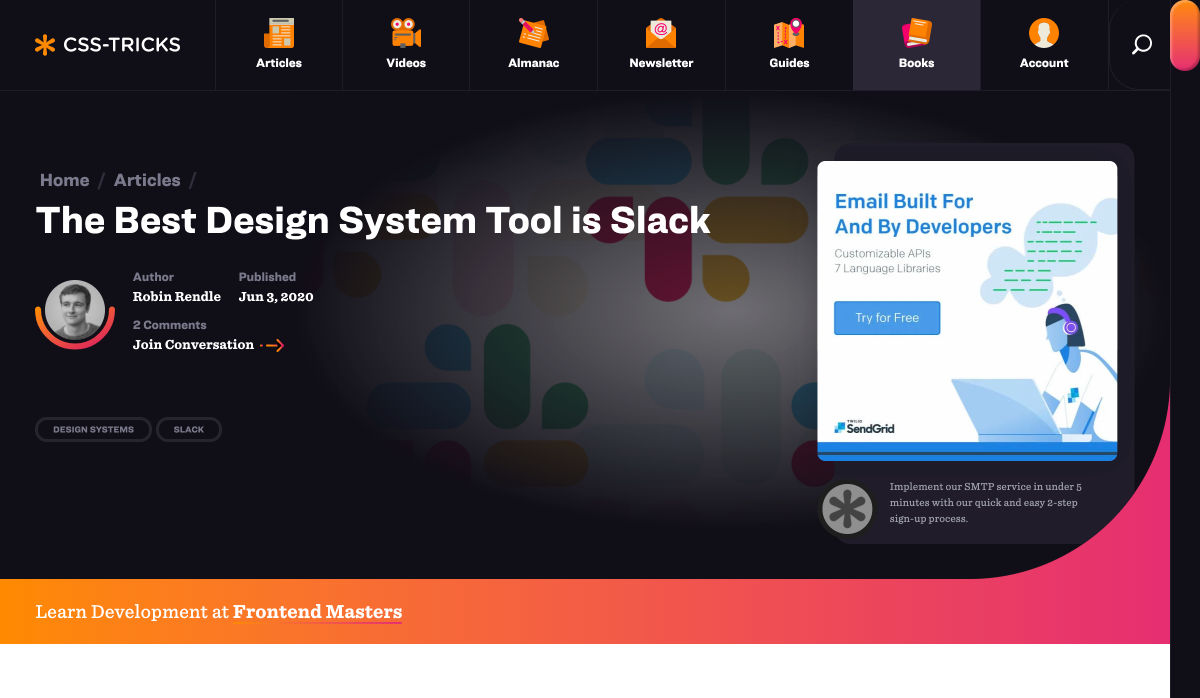The image size is (1200, 698).
Task: Navigate to Articles breadcrumb link
Action: (147, 180)
